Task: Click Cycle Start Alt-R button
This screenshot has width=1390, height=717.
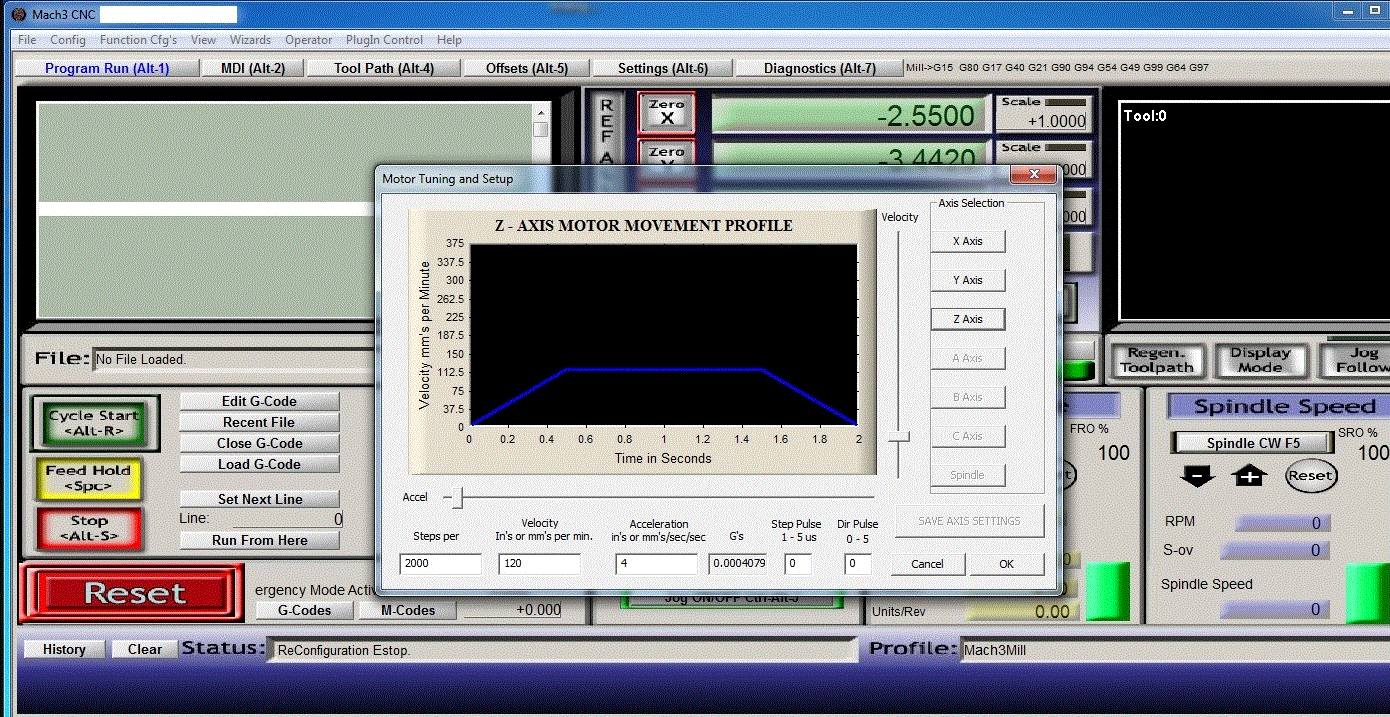Action: [93, 423]
